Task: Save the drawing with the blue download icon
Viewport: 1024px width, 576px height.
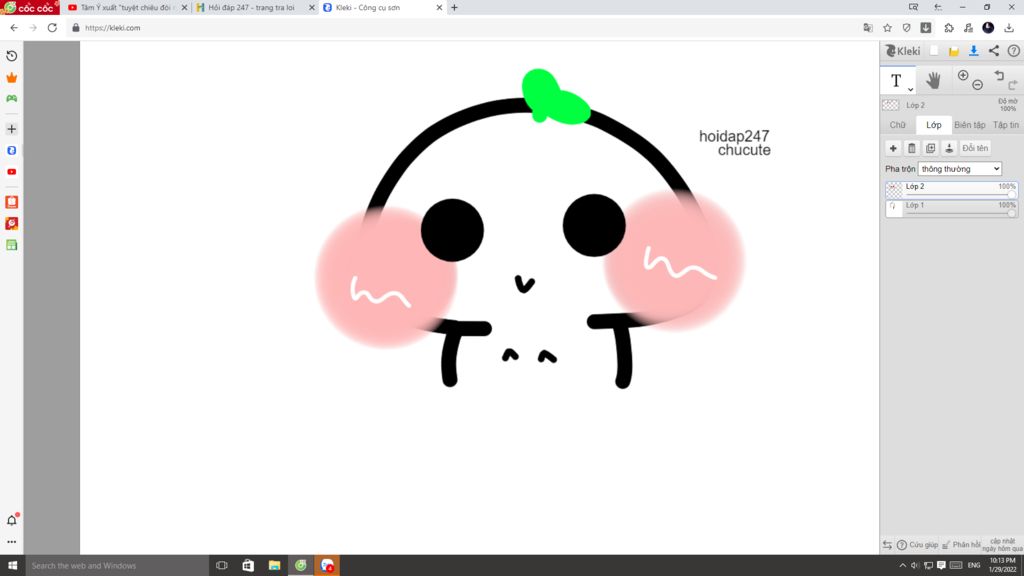Action: pos(974,51)
